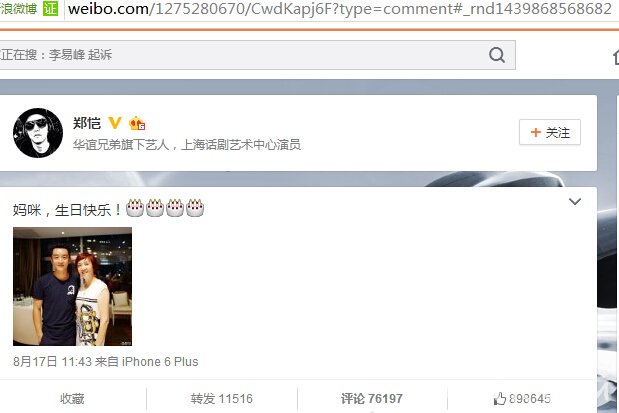This screenshot has height=413, width=619.
Task: Click the home icon at top right
Action: tap(616, 57)
